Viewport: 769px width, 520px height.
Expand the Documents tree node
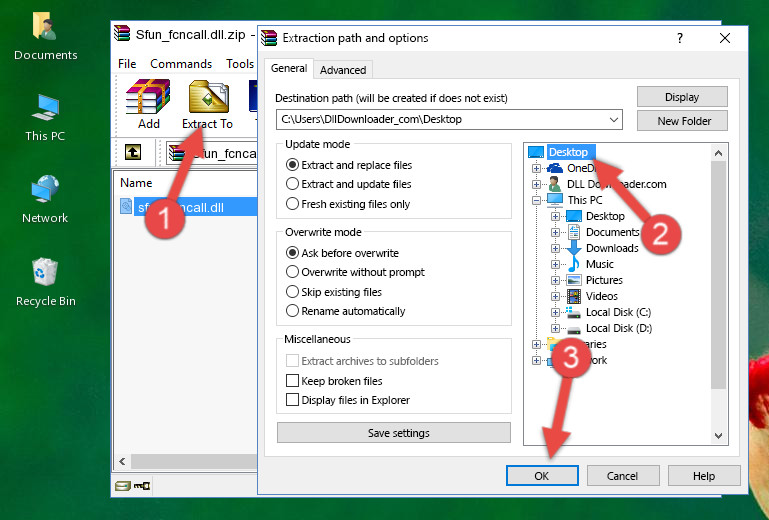[555, 233]
